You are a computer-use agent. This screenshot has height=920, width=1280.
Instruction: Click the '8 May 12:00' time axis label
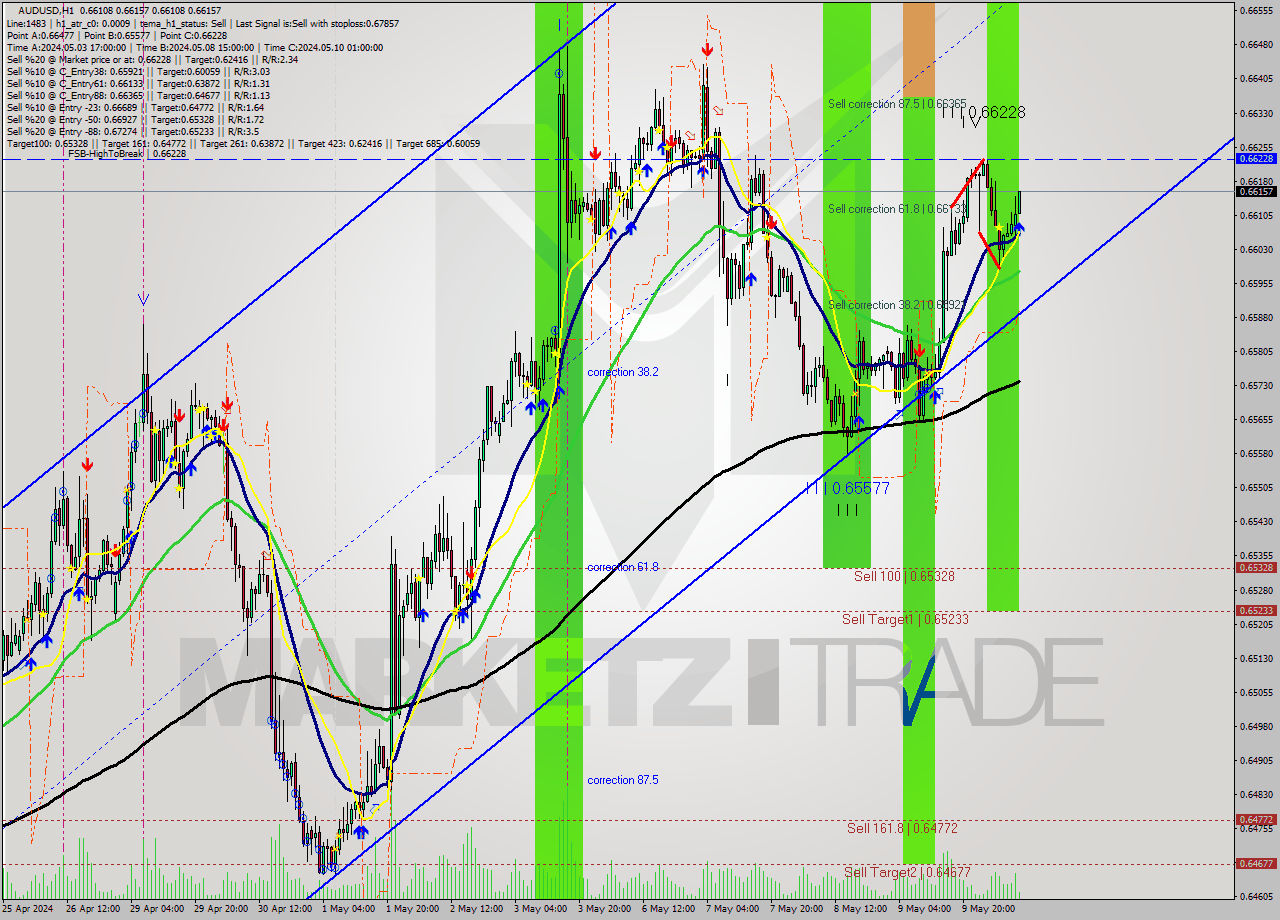[860, 909]
